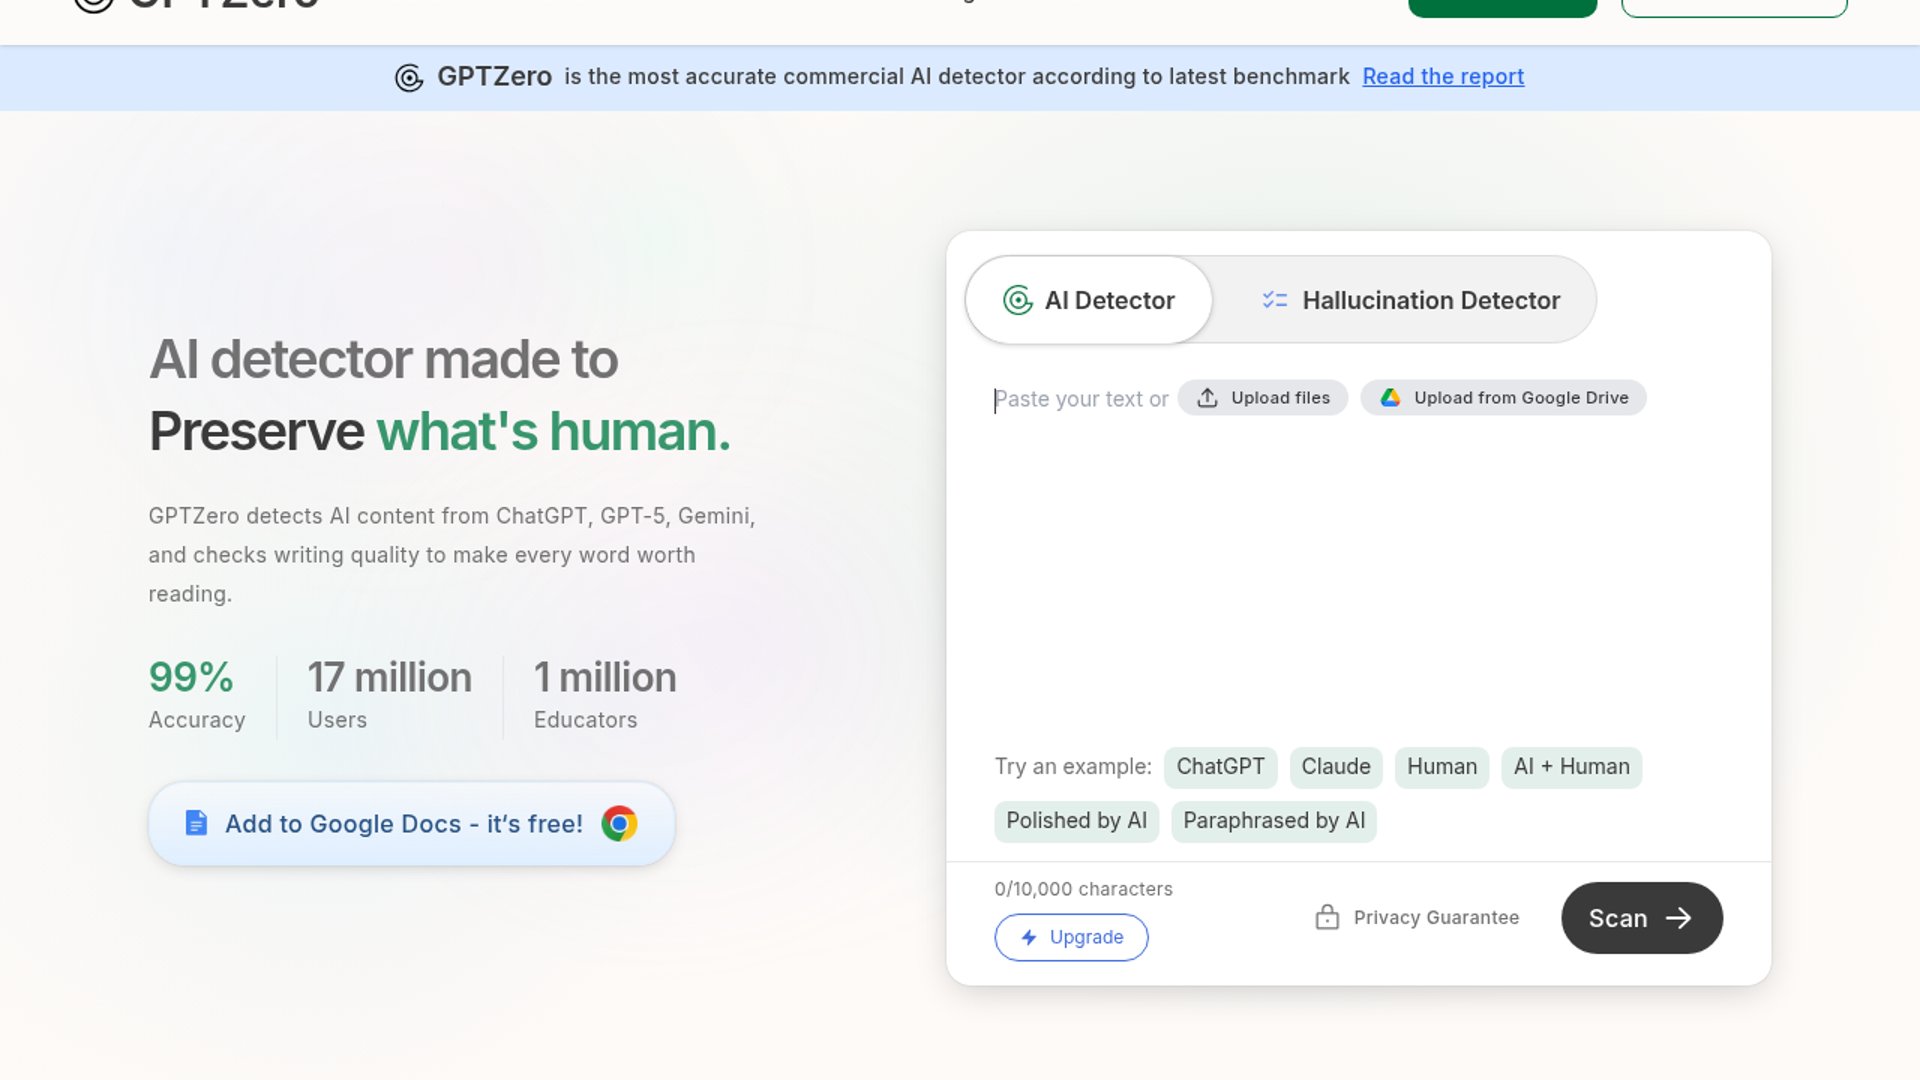Click the AI Detector spiral icon

tap(1017, 300)
